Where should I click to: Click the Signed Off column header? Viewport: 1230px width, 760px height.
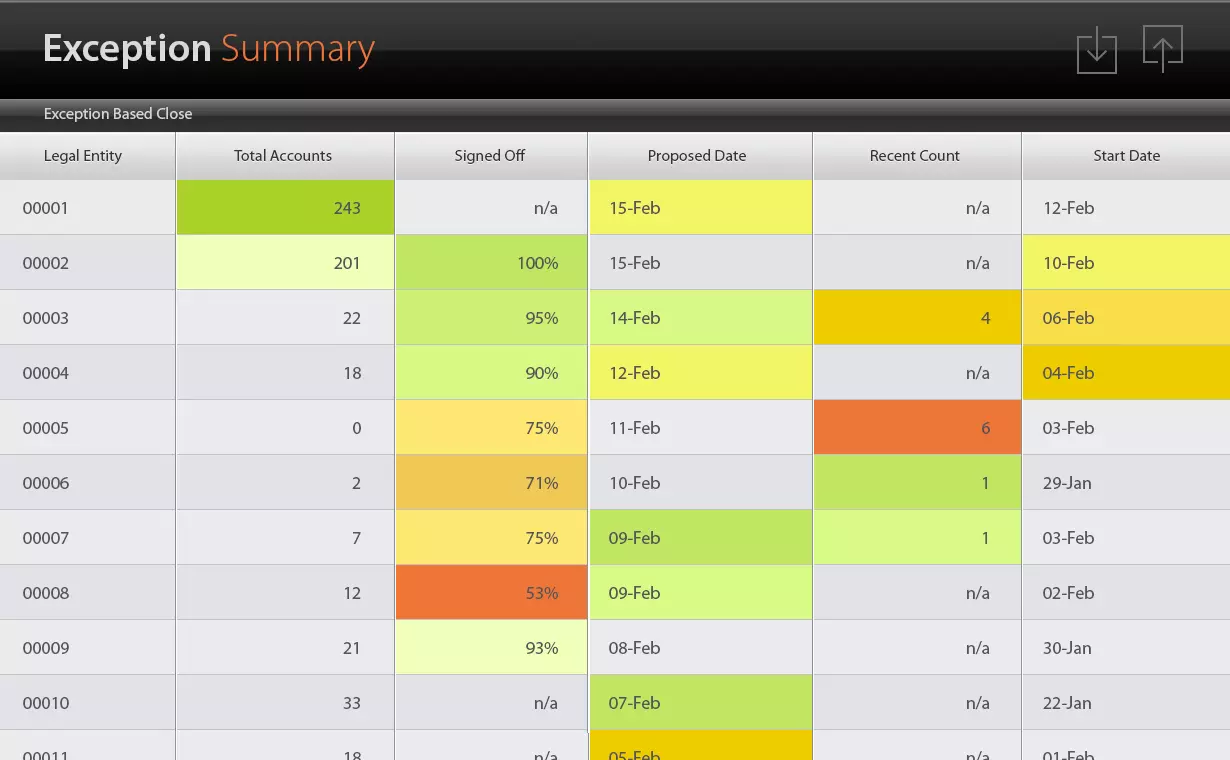click(490, 156)
